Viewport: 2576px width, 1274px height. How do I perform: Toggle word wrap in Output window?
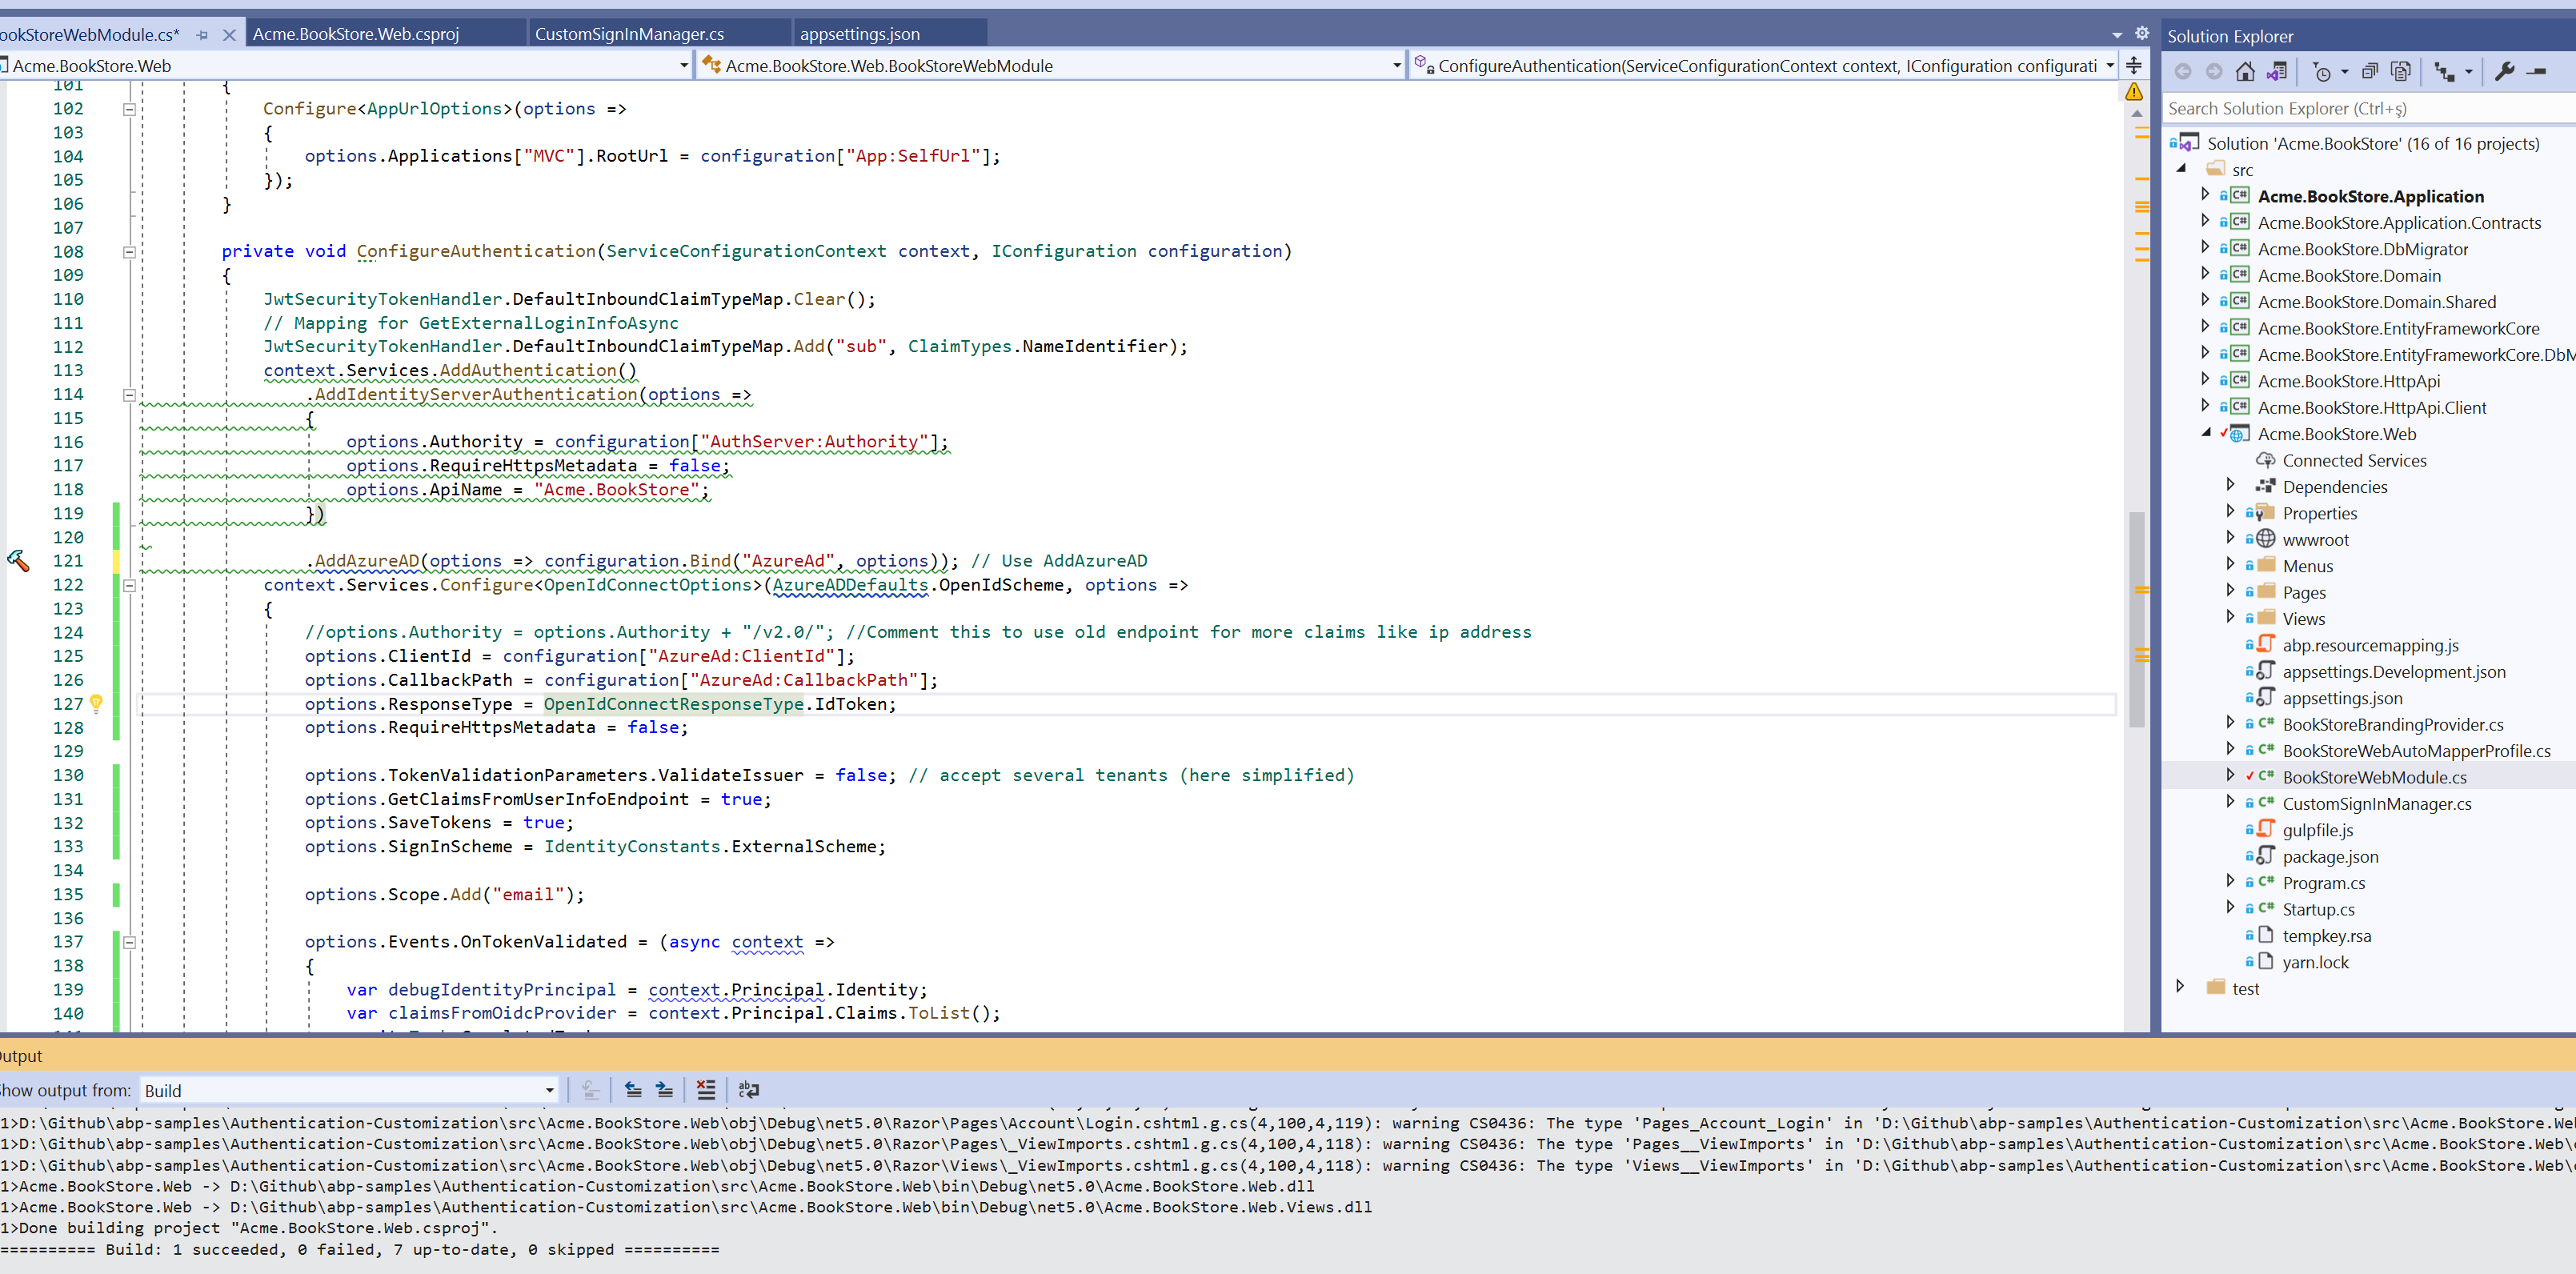[x=748, y=1090]
